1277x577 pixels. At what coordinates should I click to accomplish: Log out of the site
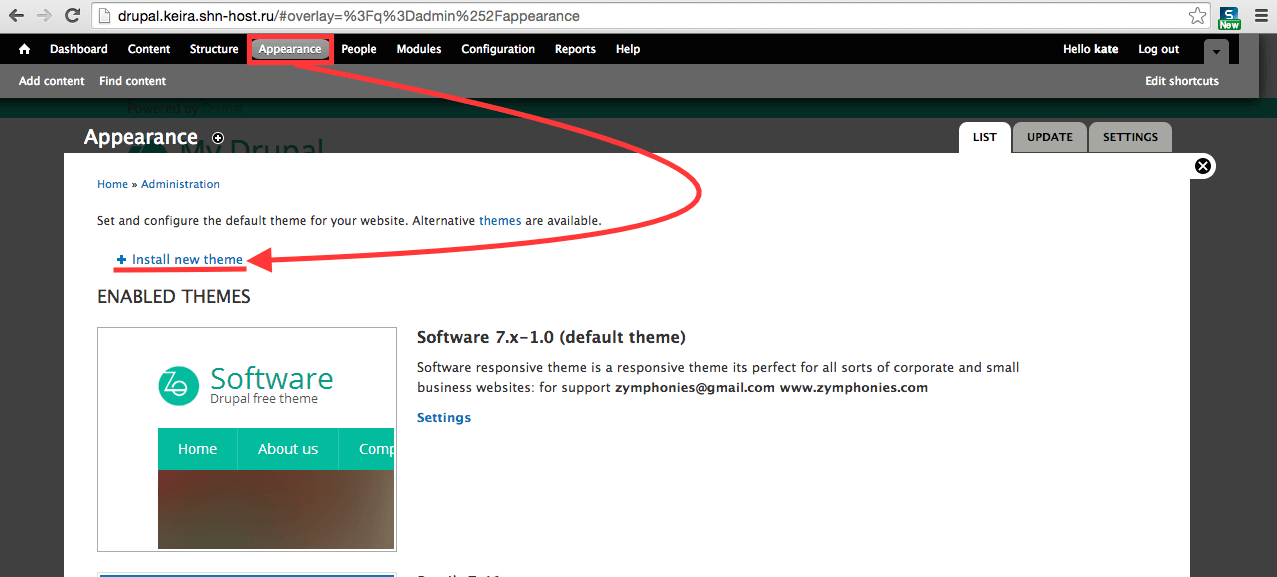(x=1159, y=49)
